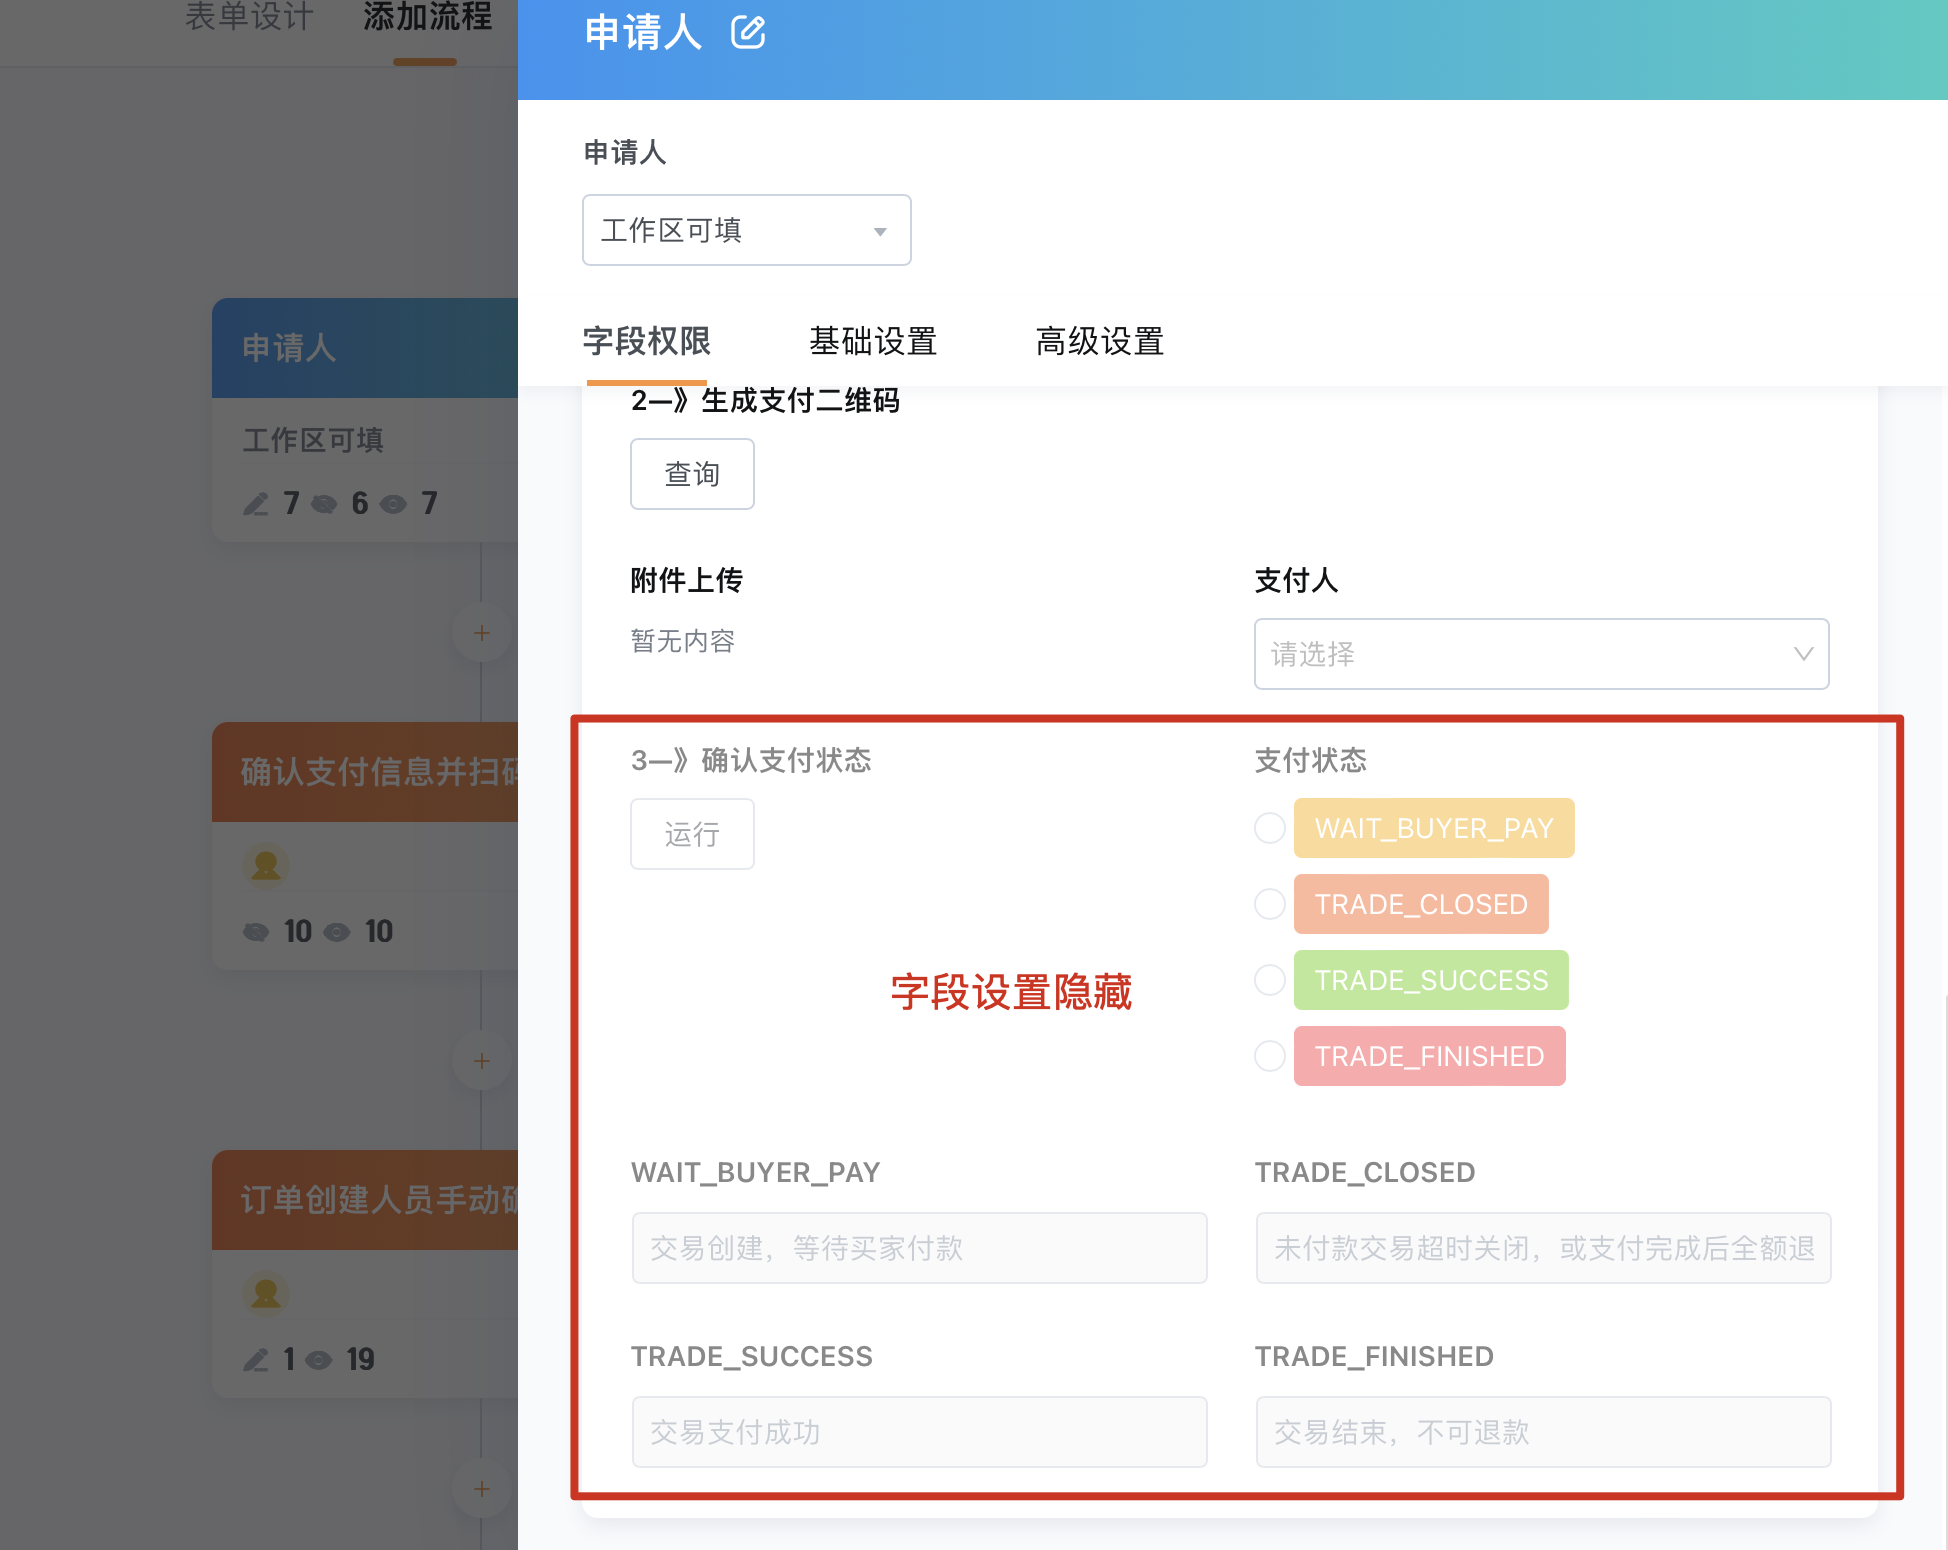
Task: Click the WAIT_BUYER_PAY description input field
Action: pos(919,1248)
